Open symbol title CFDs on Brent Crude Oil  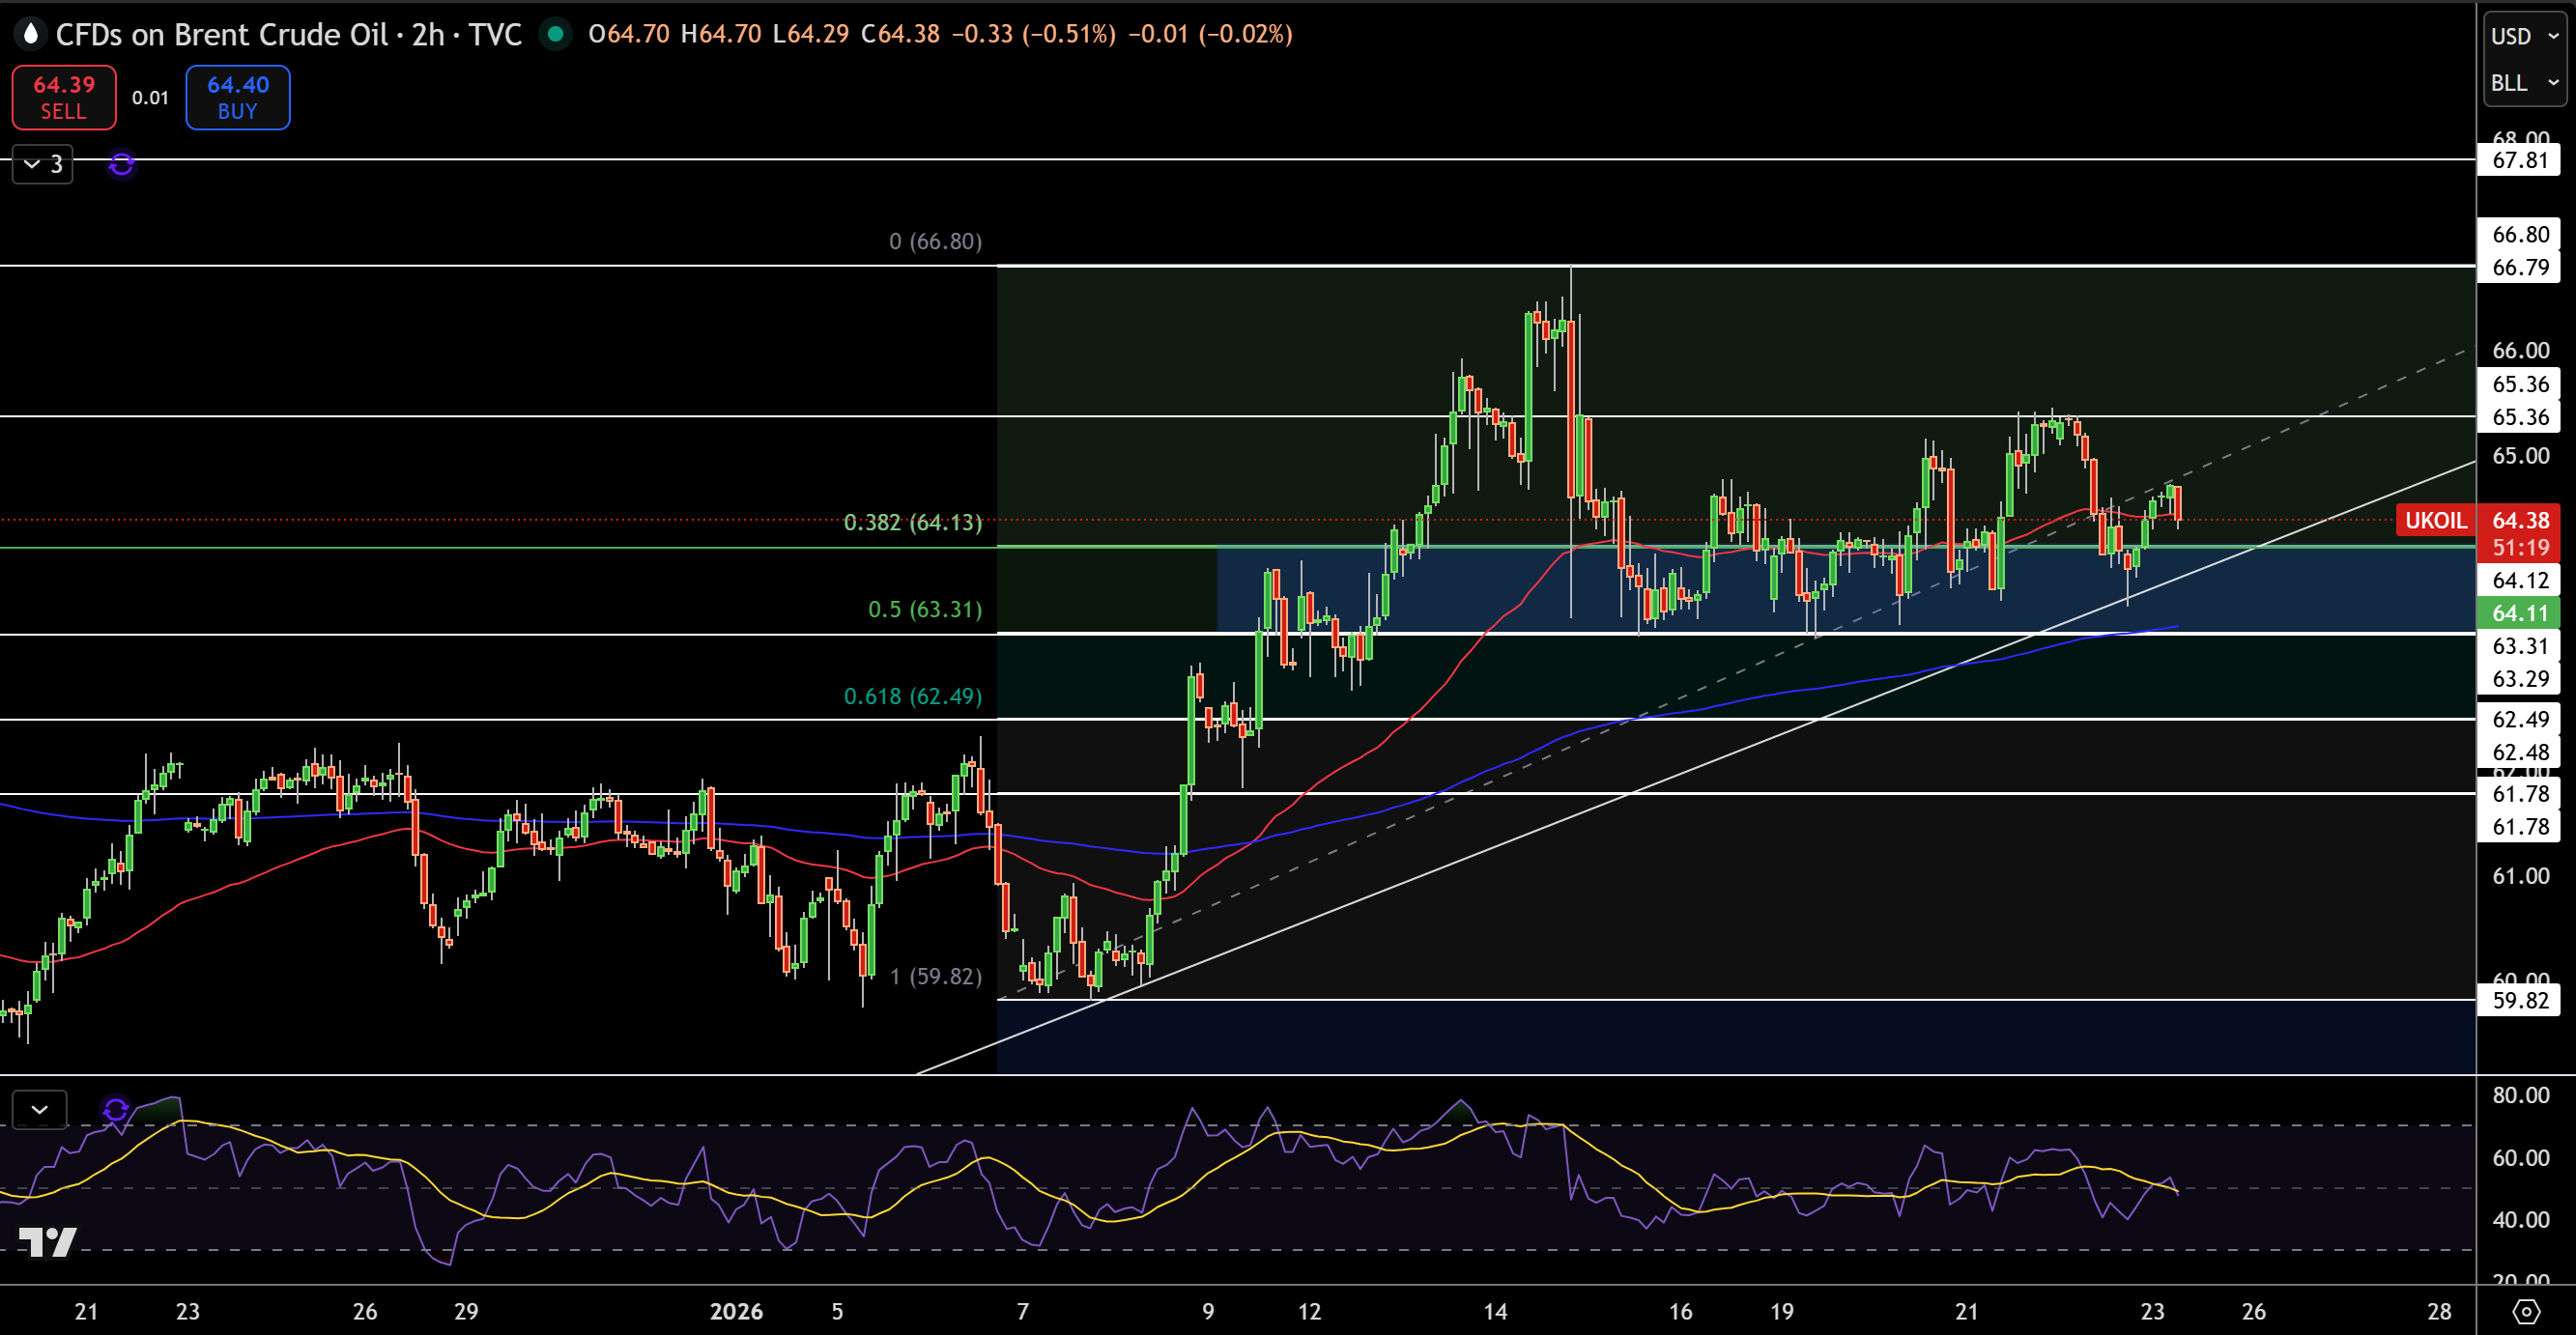click(222, 34)
